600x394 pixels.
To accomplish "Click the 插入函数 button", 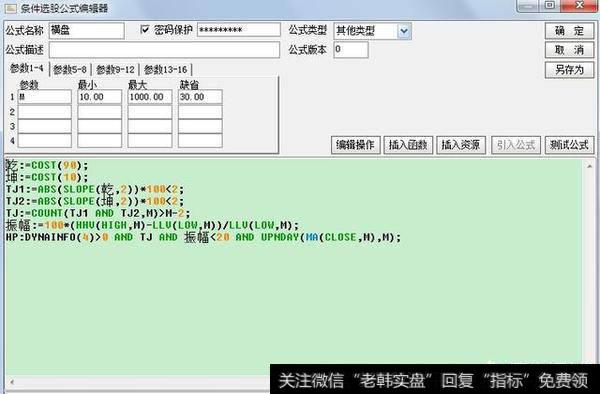I will pyautogui.click(x=408, y=145).
